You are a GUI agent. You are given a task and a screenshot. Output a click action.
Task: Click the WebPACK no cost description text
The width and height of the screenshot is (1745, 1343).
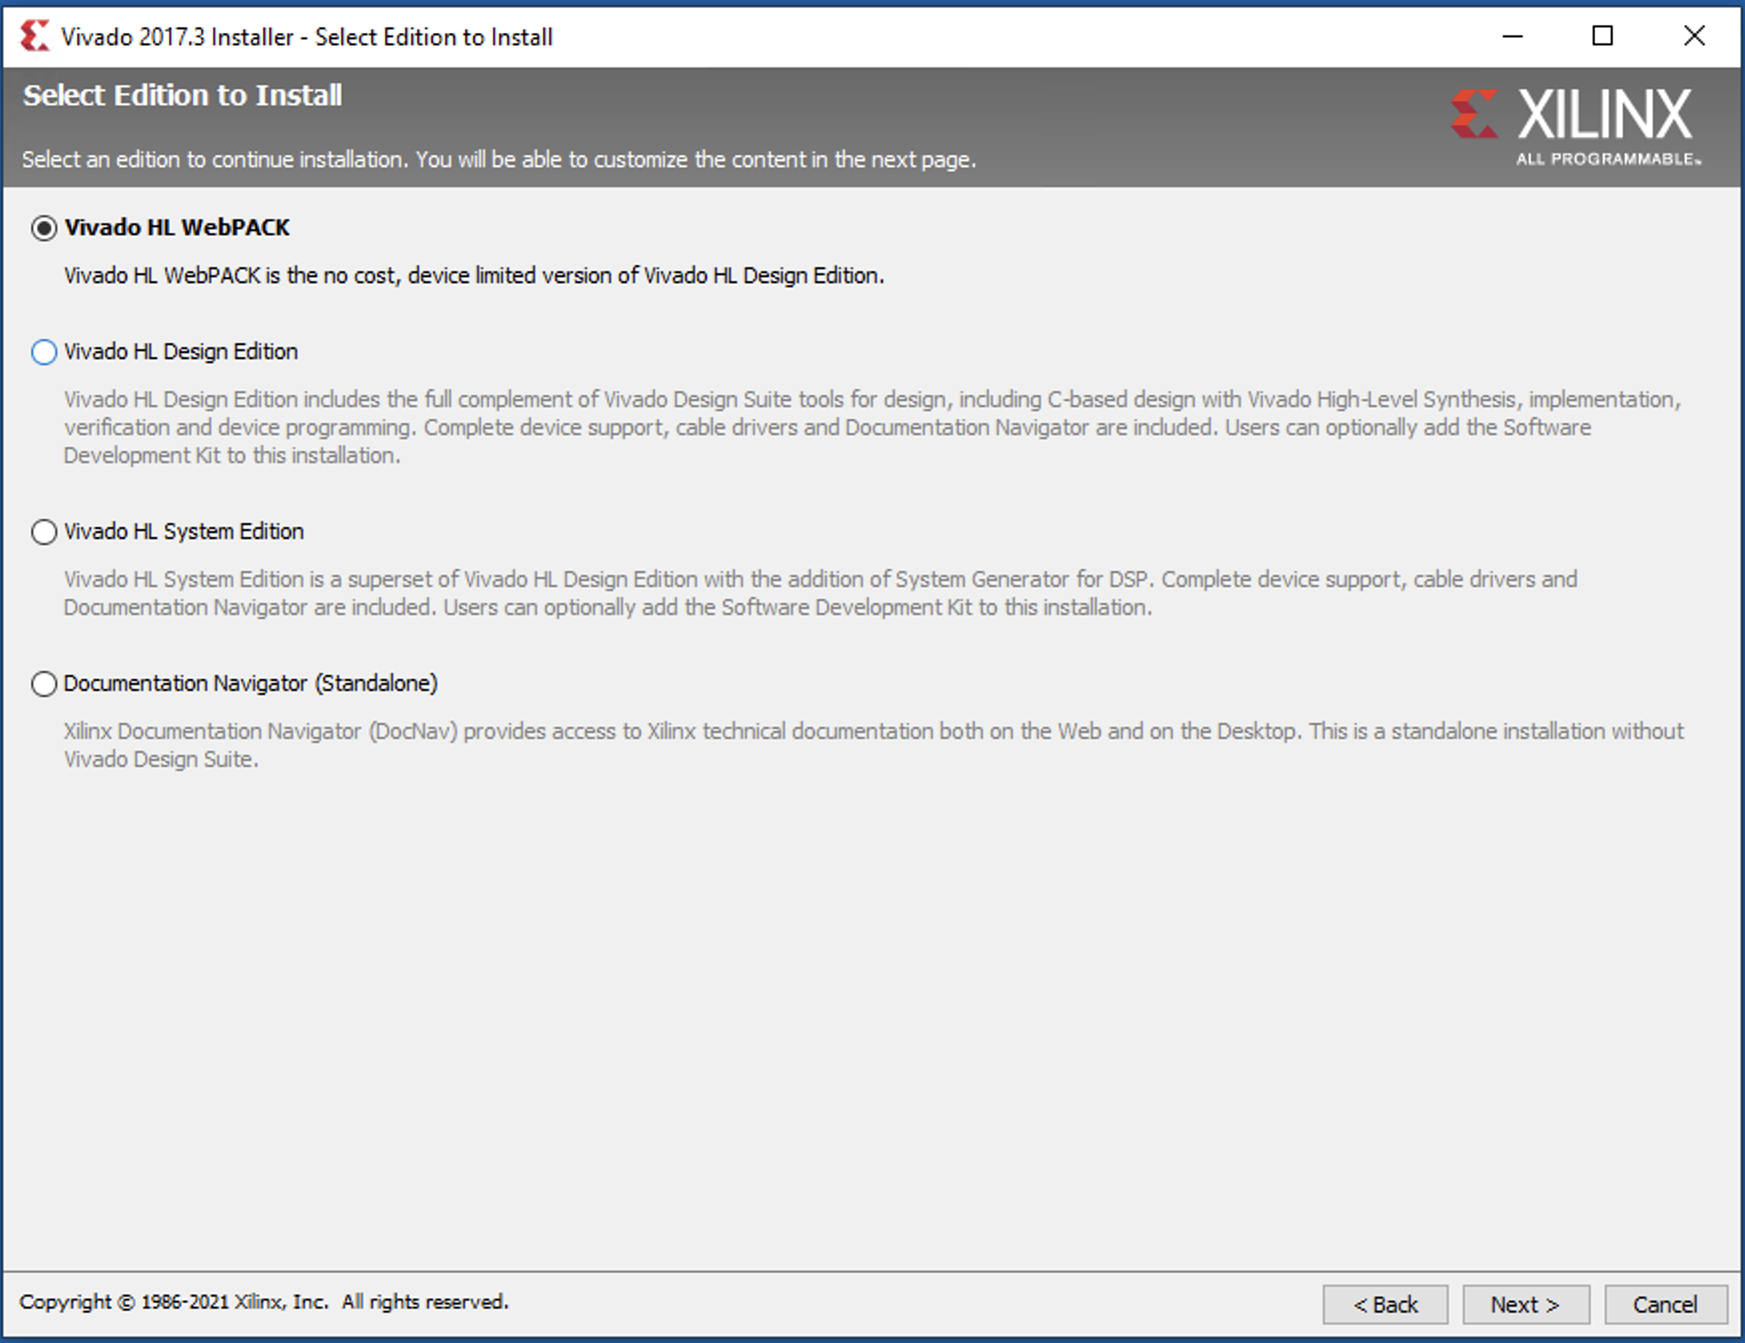[474, 276]
